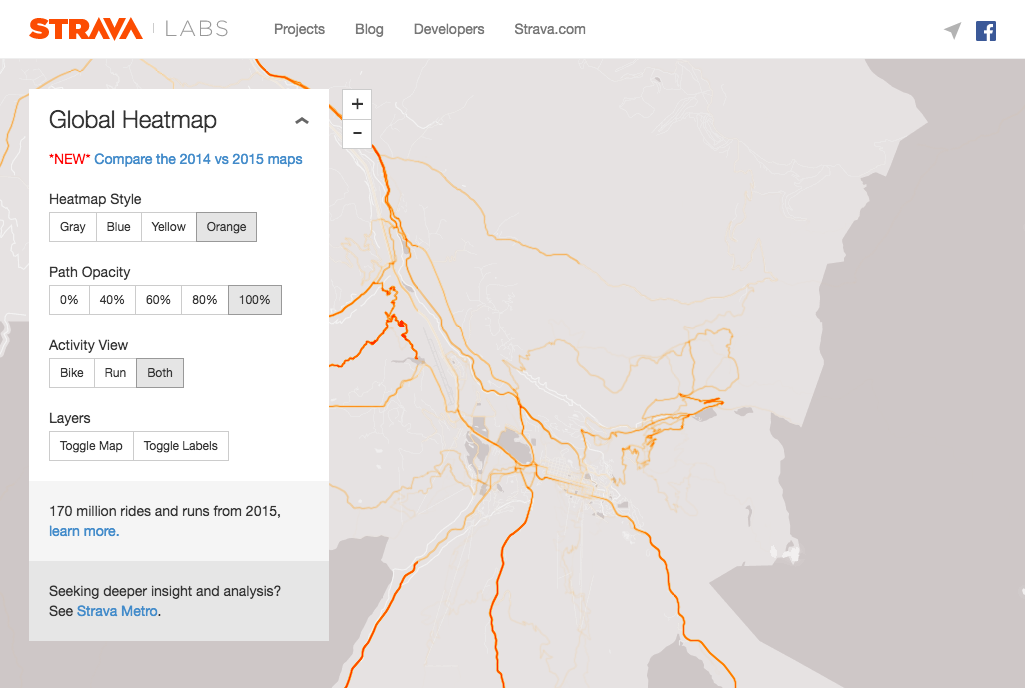Collapse the Global Heatmap panel
Screen dimensions: 1025x688
[301, 120]
